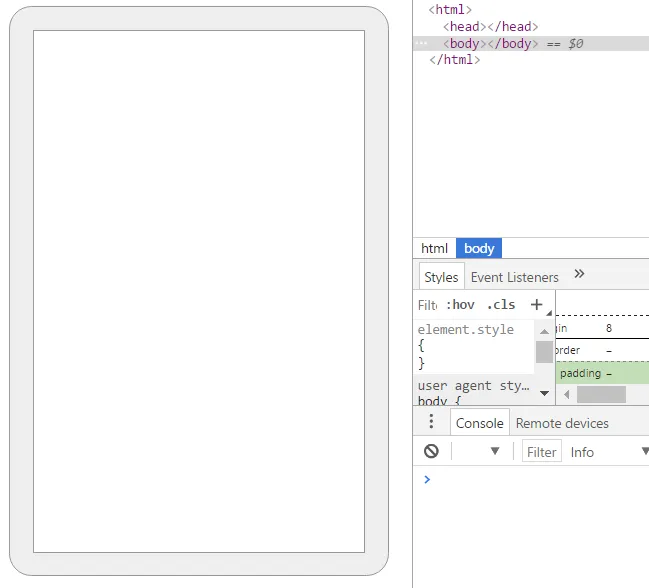Click the padding area in box model
649x588 pixels.
click(x=602, y=373)
